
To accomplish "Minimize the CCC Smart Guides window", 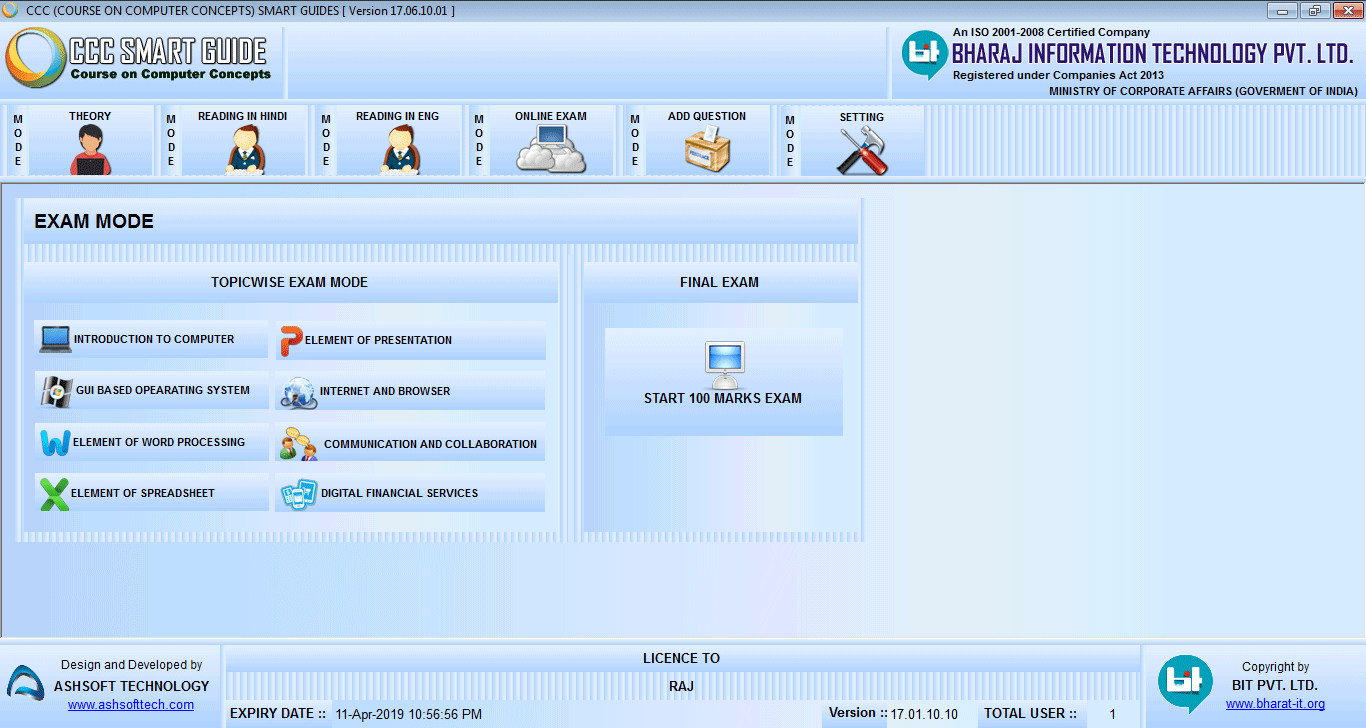I will pos(1283,10).
